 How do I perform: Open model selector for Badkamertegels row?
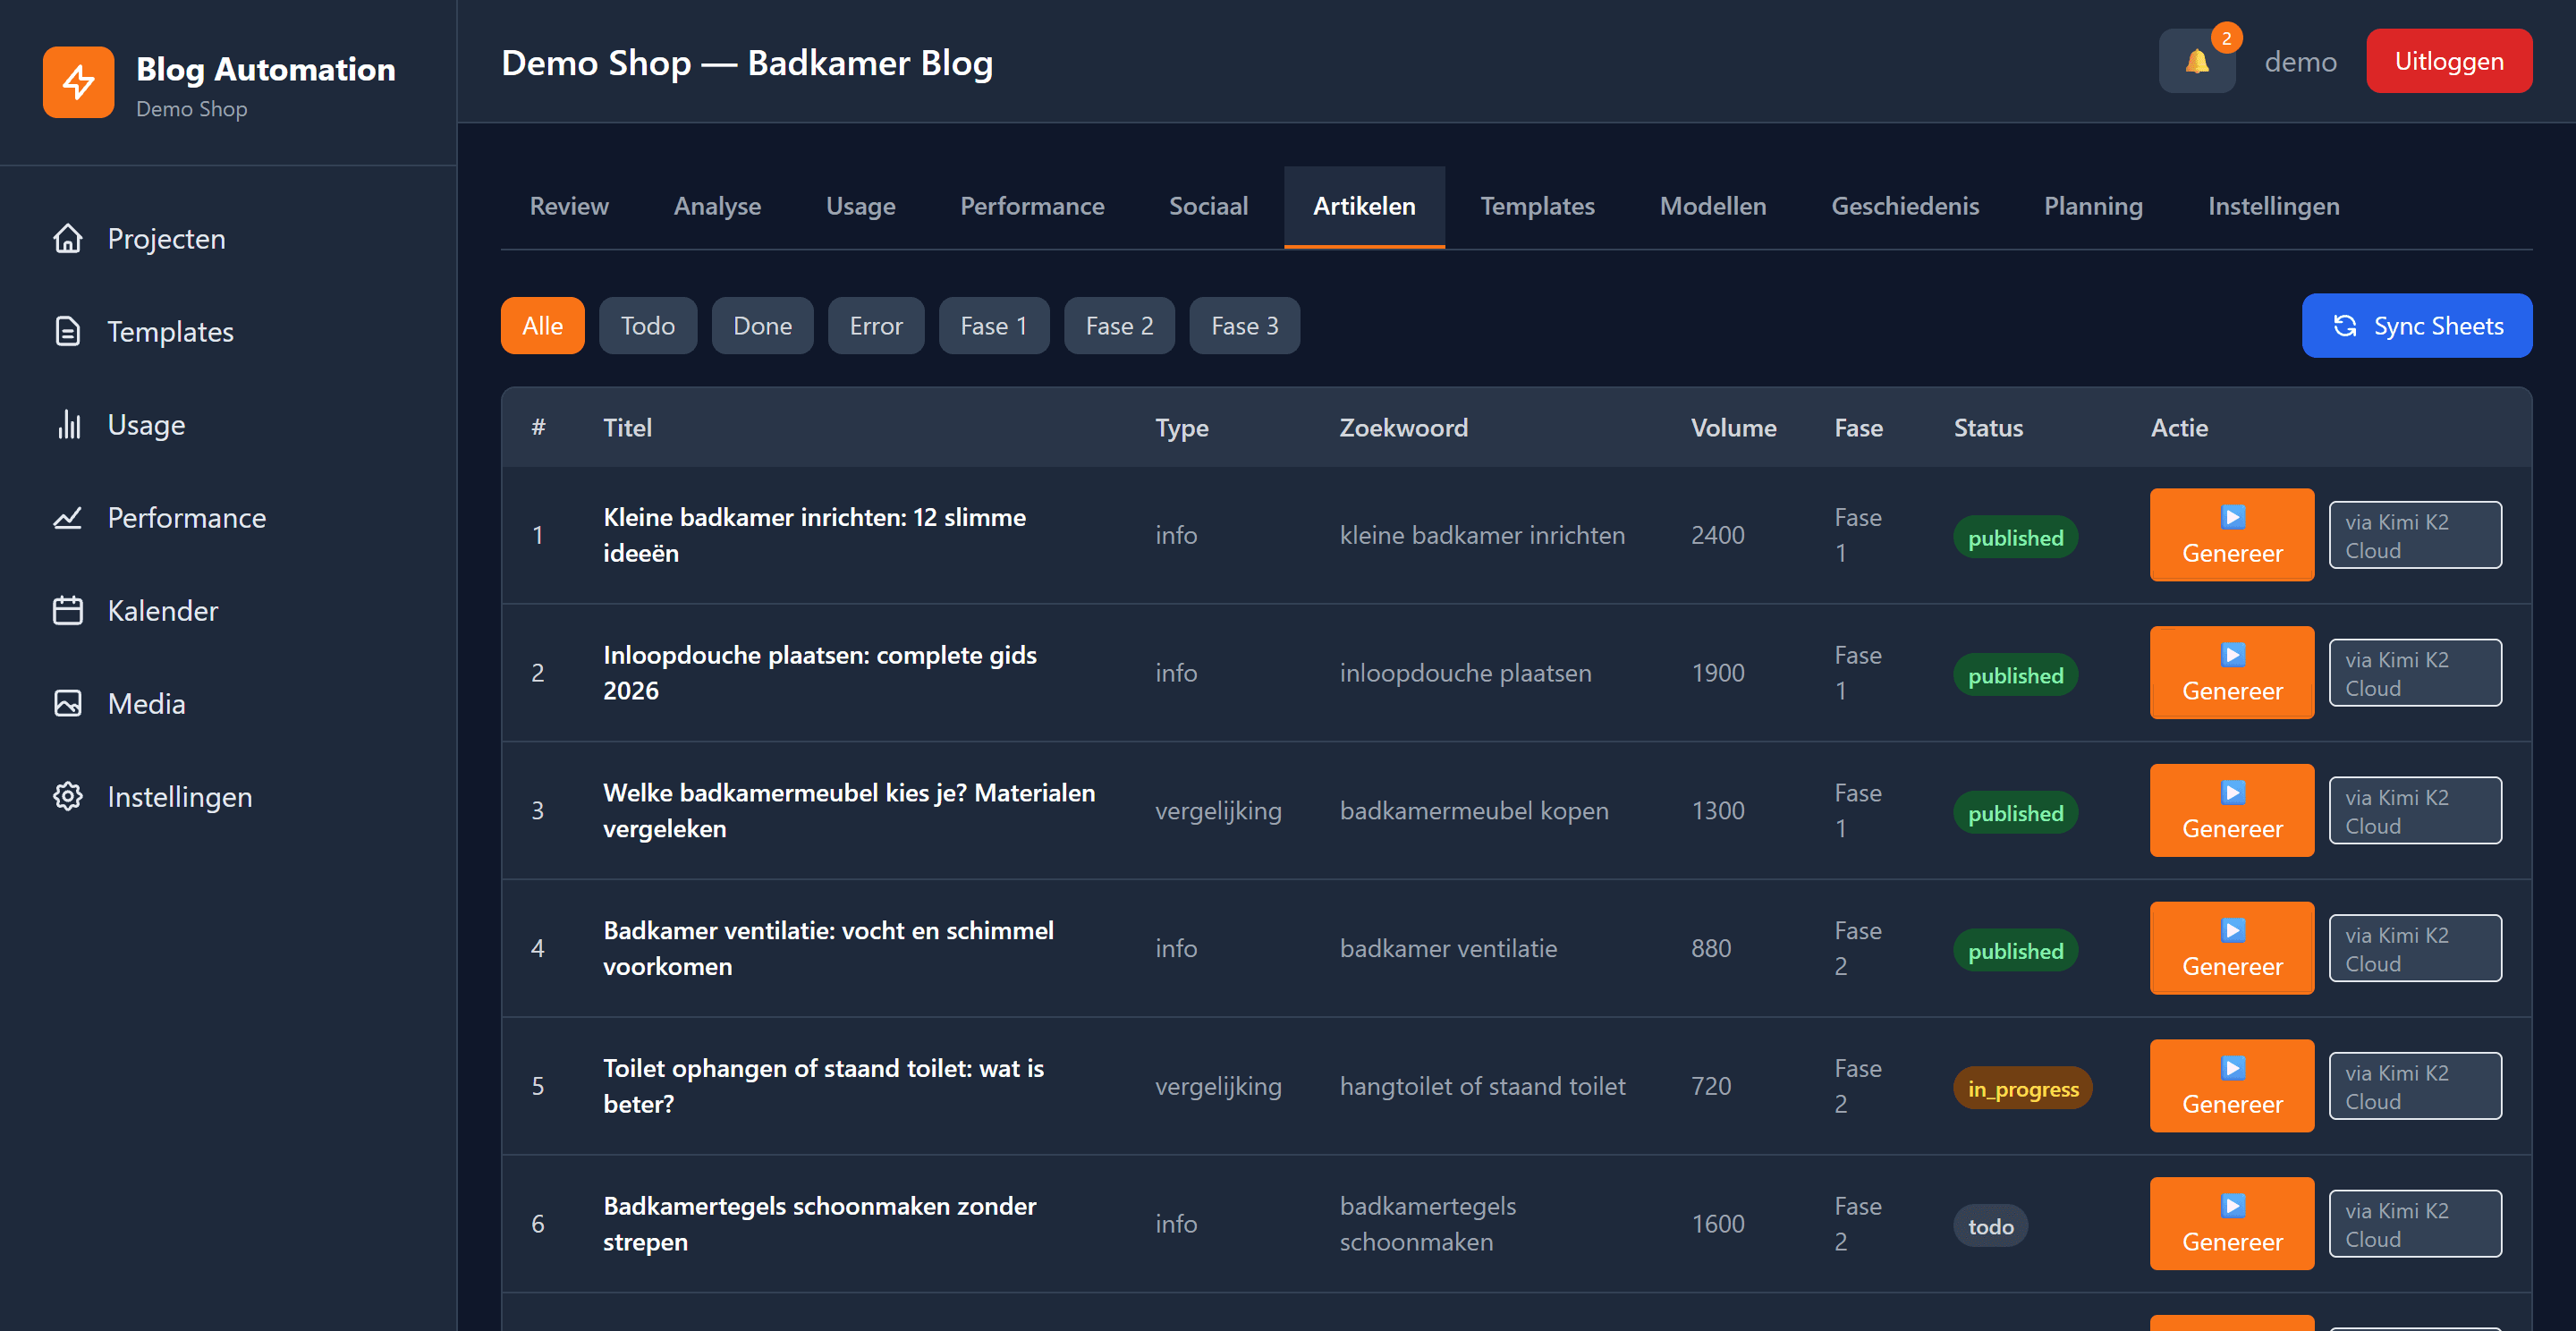(x=2415, y=1224)
